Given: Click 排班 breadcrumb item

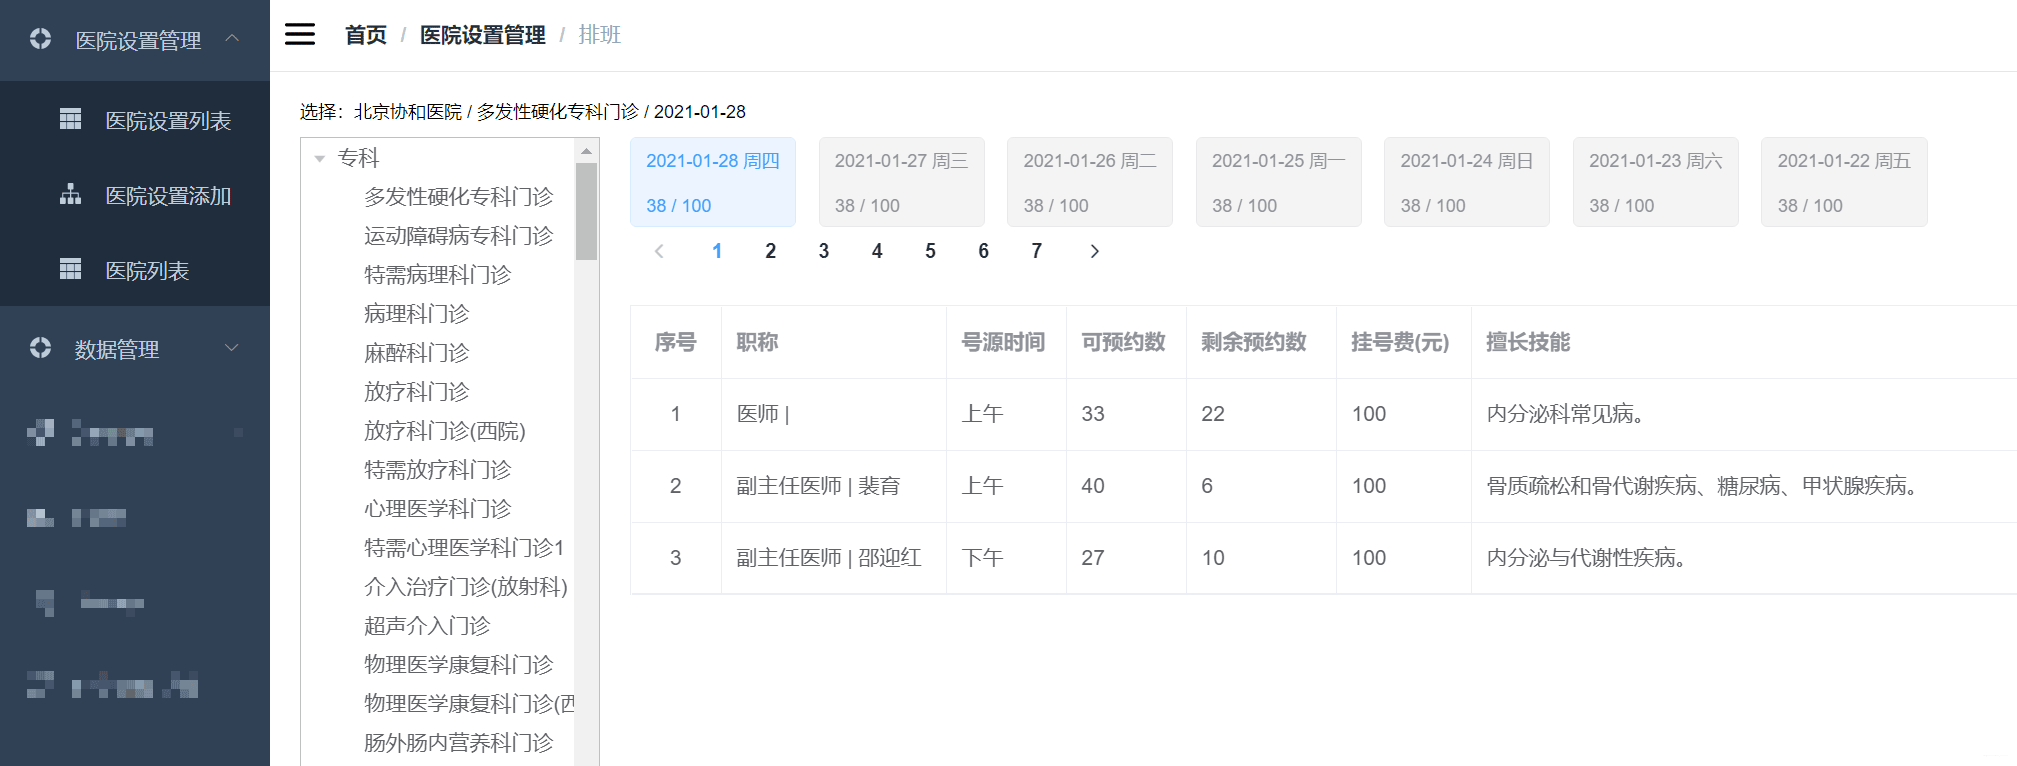Looking at the screenshot, I should tap(599, 35).
